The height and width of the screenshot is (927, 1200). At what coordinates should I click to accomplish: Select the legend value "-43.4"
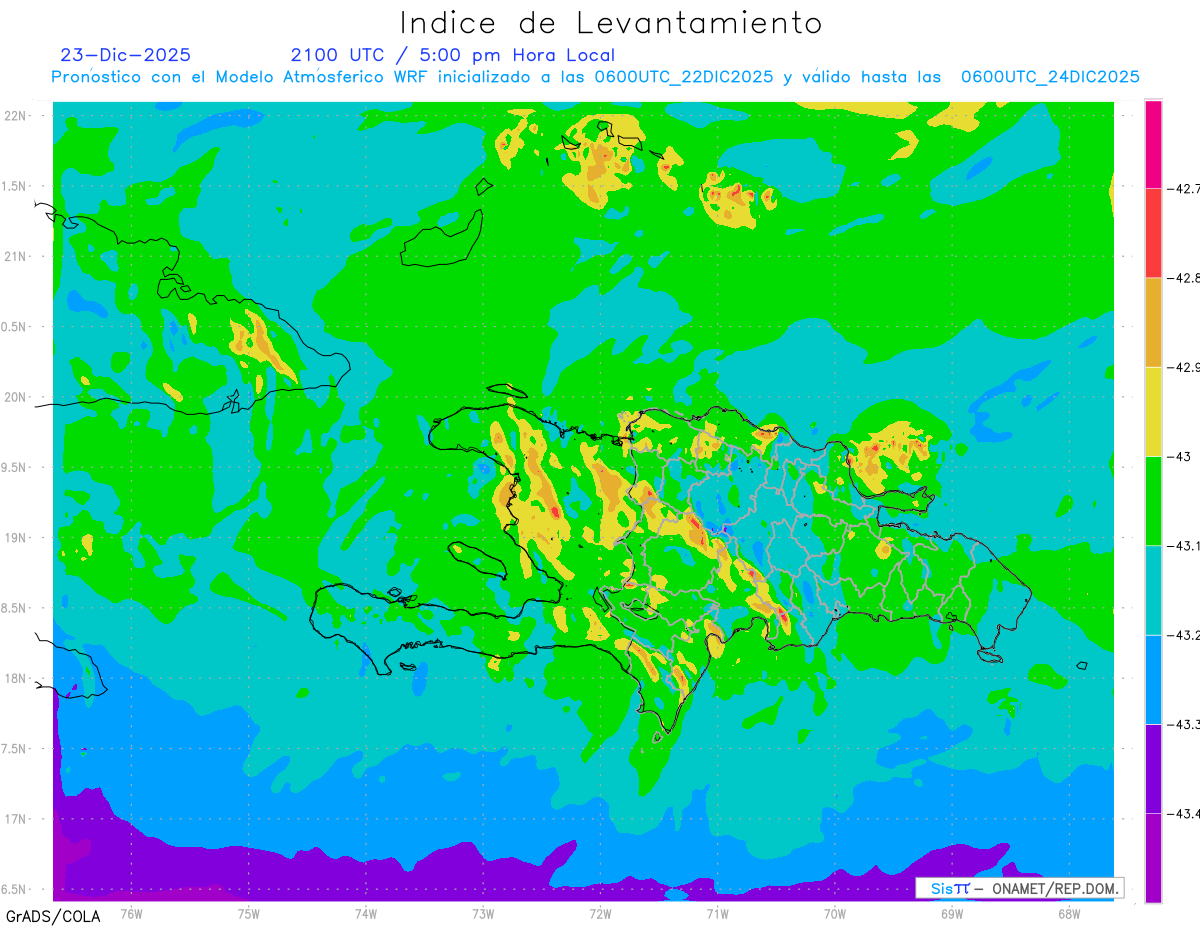[x=1183, y=814]
